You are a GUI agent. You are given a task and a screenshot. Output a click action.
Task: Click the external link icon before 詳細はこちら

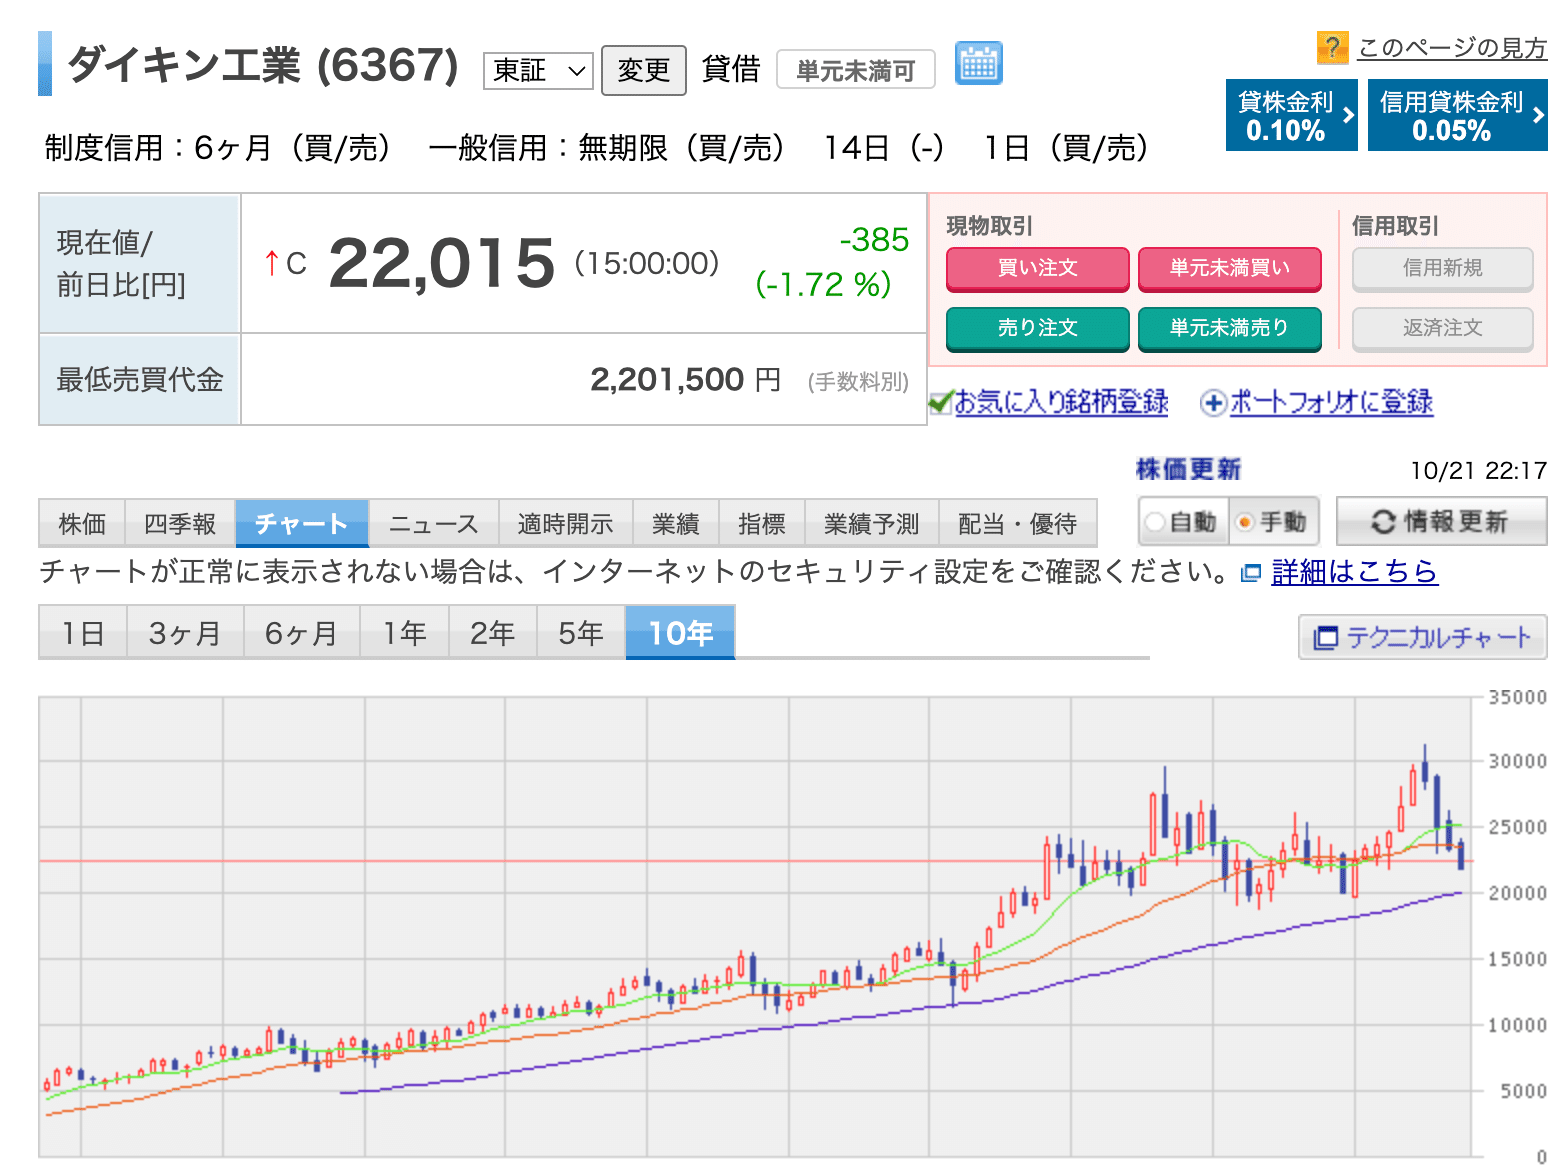pyautogui.click(x=1250, y=573)
